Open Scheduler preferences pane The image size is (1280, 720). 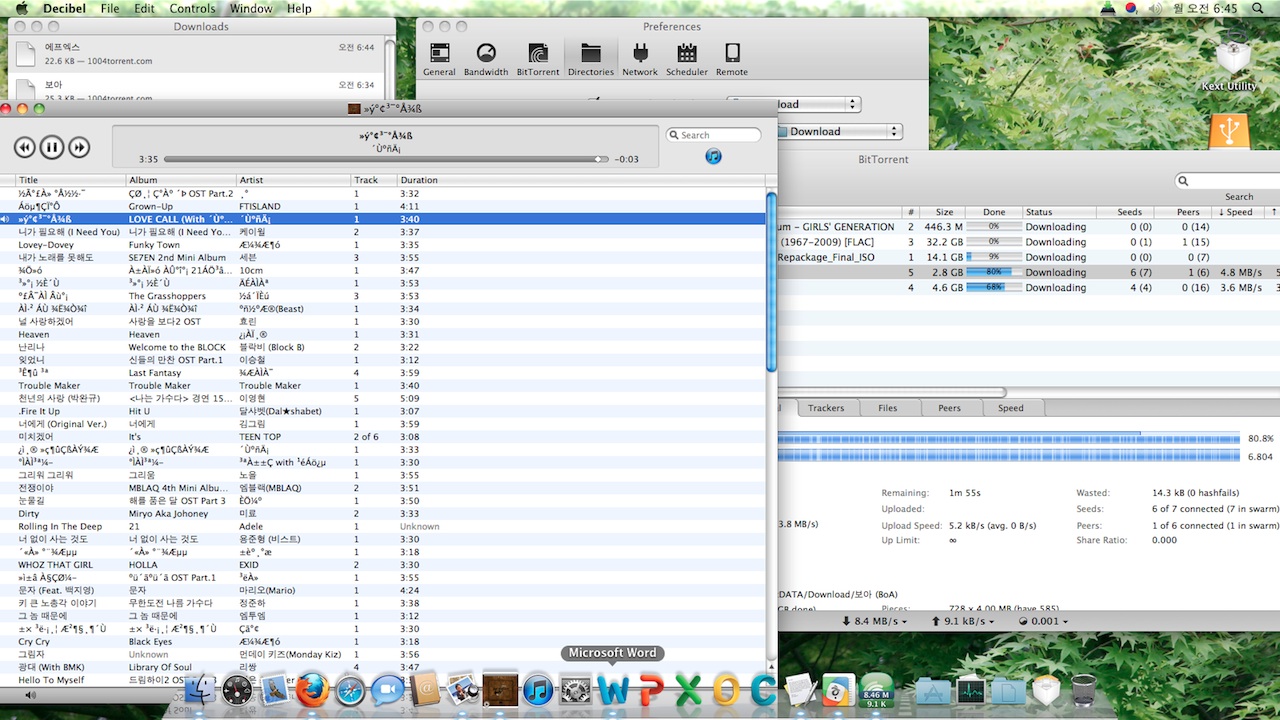tap(687, 59)
